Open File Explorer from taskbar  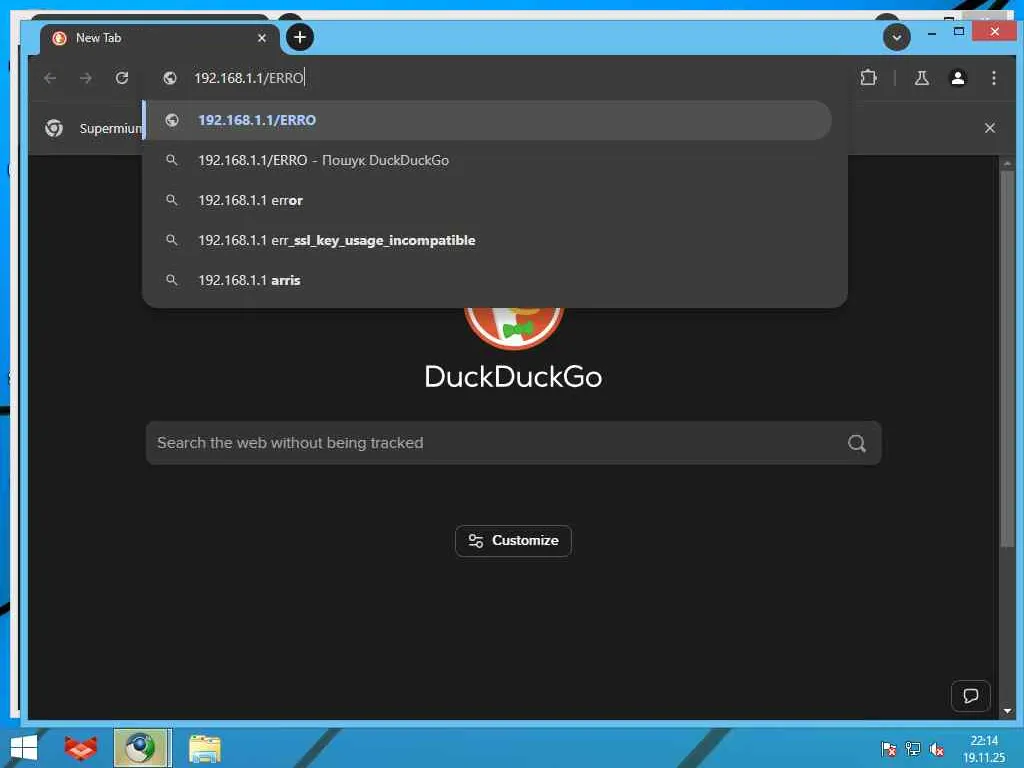click(x=205, y=748)
